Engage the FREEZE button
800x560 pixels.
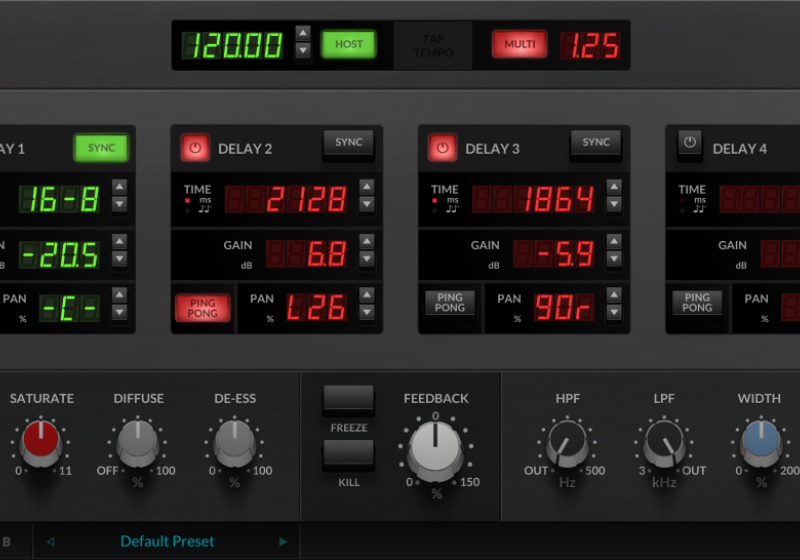(x=348, y=398)
